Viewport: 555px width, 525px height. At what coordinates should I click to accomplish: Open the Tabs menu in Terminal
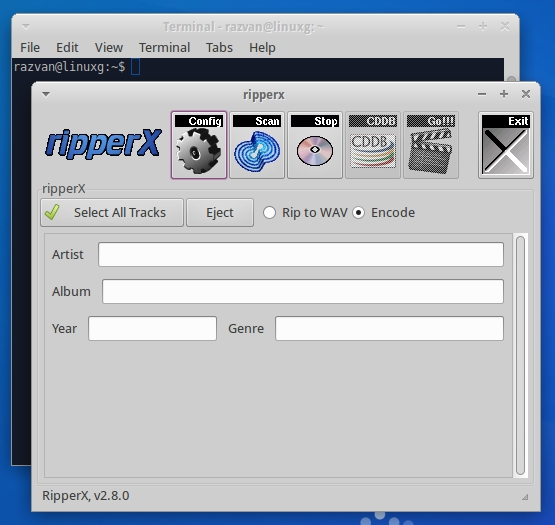pyautogui.click(x=219, y=47)
